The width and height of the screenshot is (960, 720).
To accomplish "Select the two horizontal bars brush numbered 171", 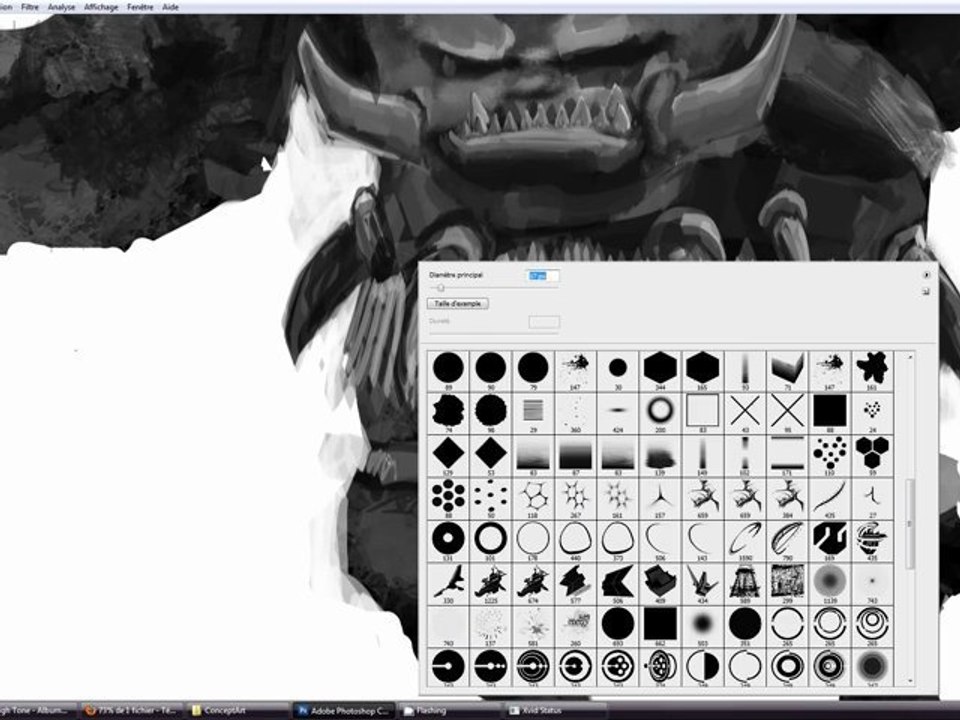I will click(x=787, y=456).
